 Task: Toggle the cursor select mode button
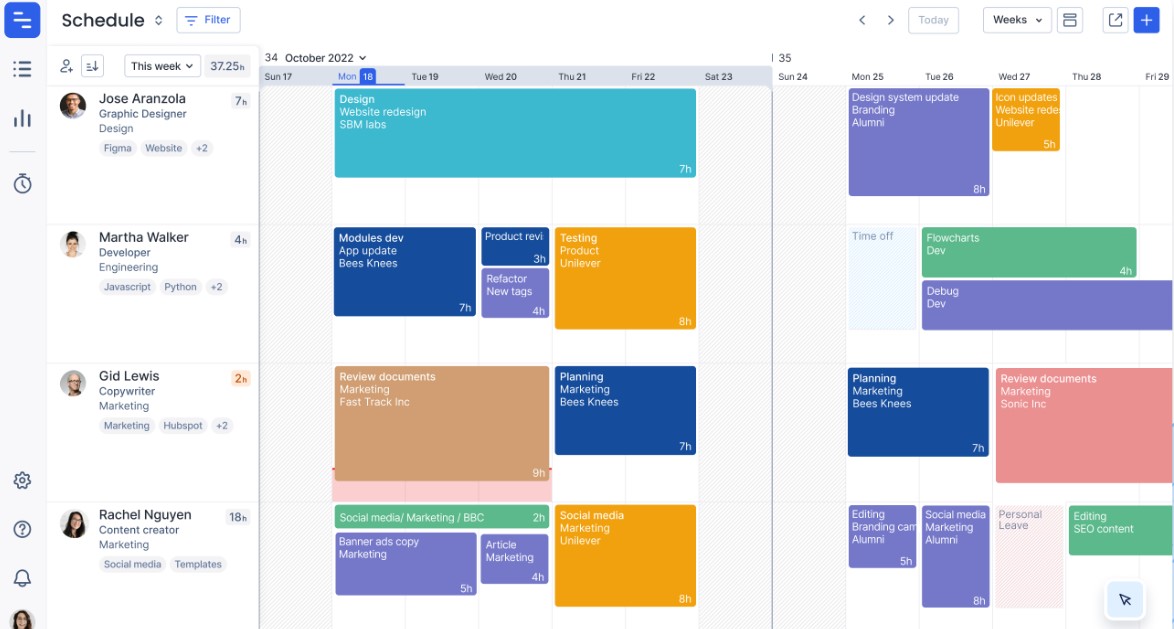1125,599
